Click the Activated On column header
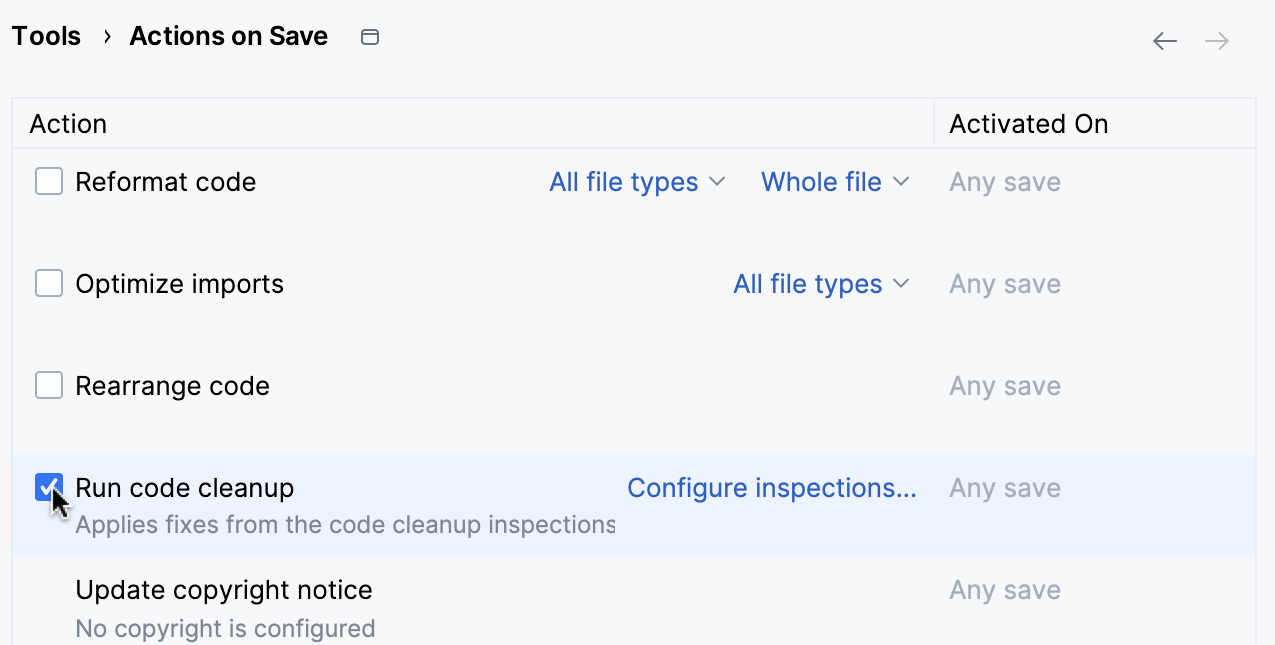 coord(1028,123)
